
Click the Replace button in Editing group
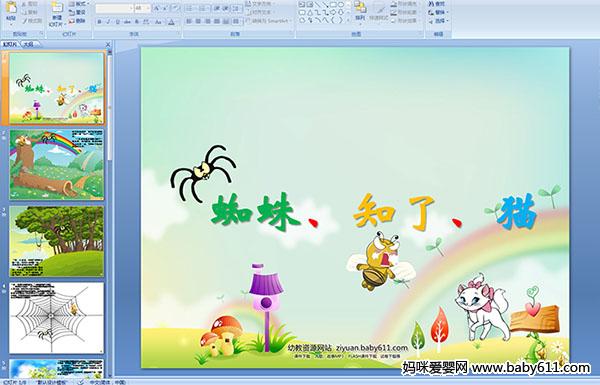pyautogui.click(x=437, y=13)
